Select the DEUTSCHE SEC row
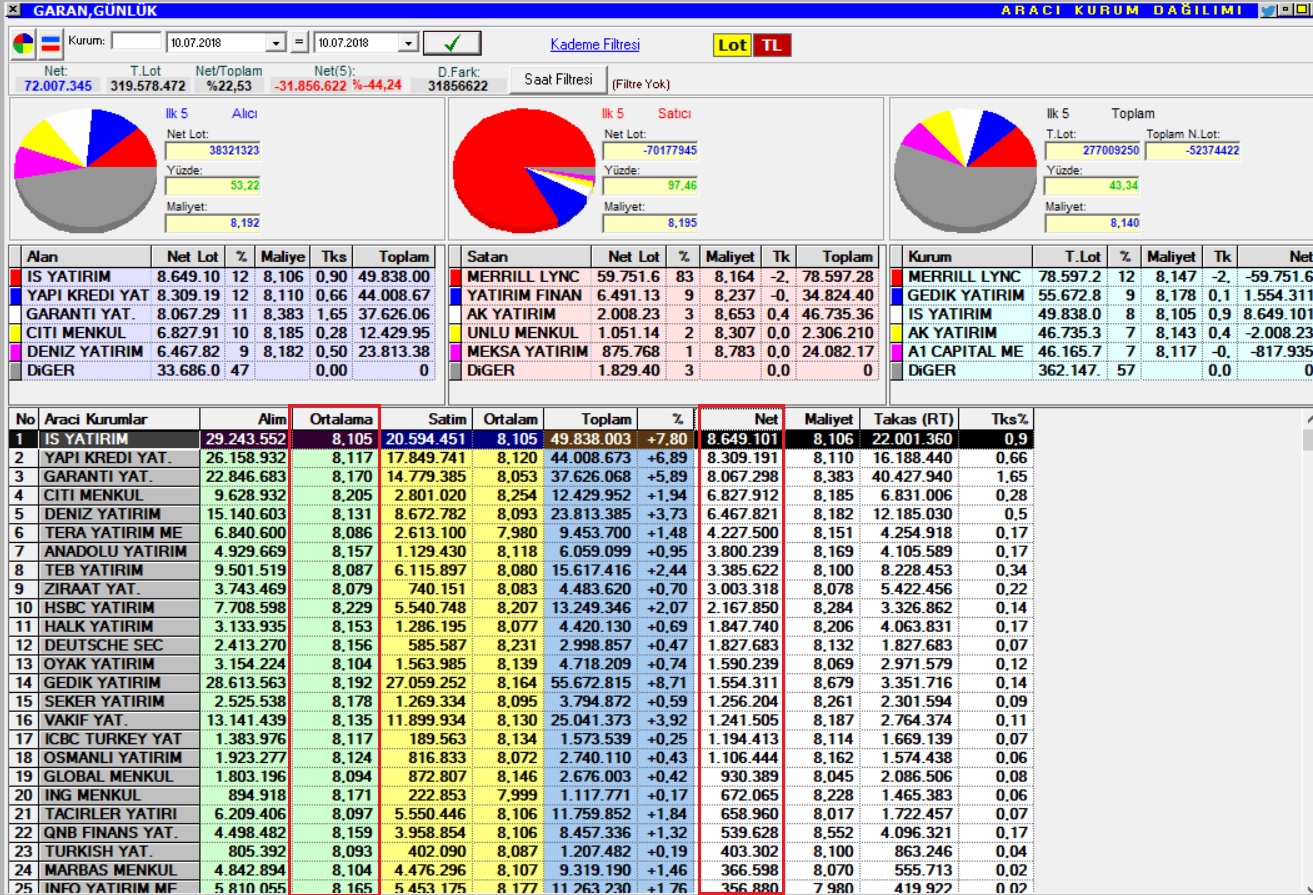Image resolution: width=1313 pixels, height=895 pixels. [521, 645]
